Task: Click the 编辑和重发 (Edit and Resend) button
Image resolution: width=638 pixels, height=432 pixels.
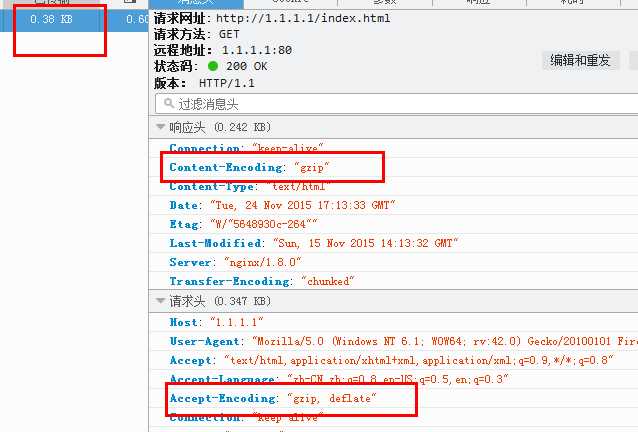Action: [581, 61]
